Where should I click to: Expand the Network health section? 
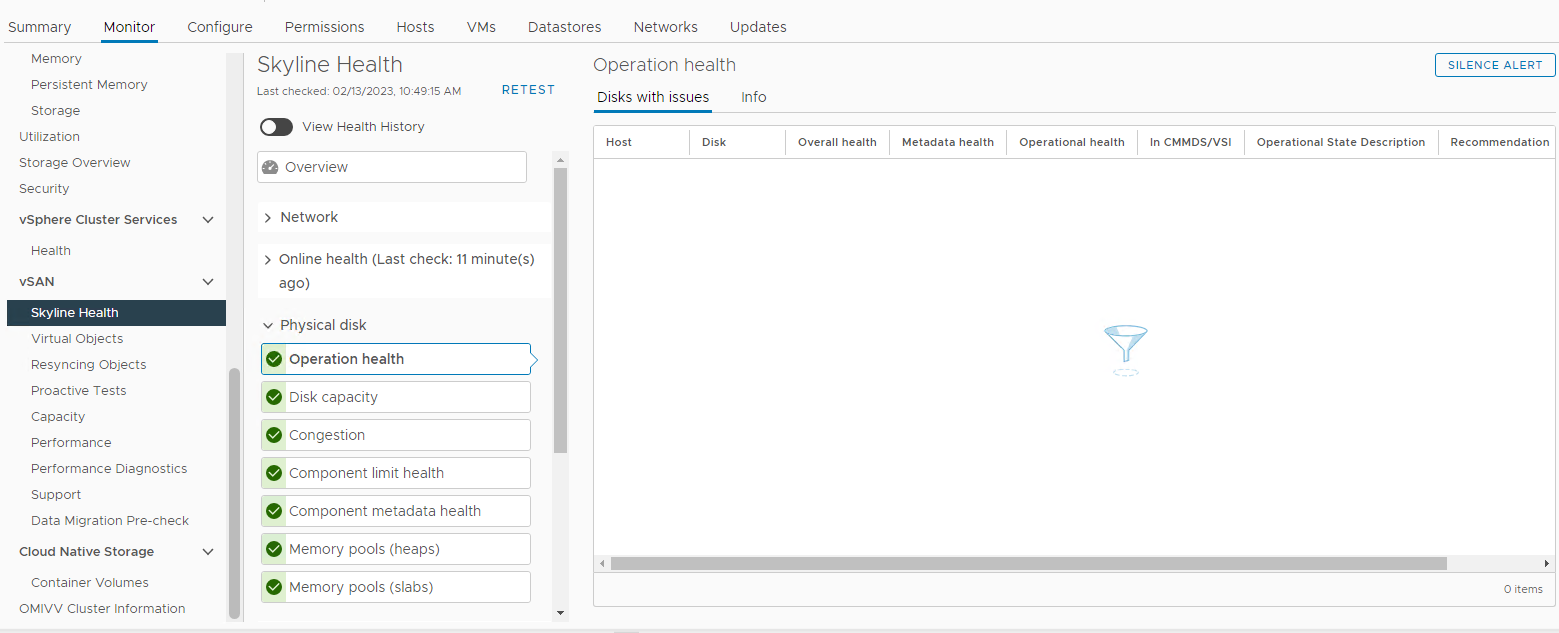tap(268, 218)
